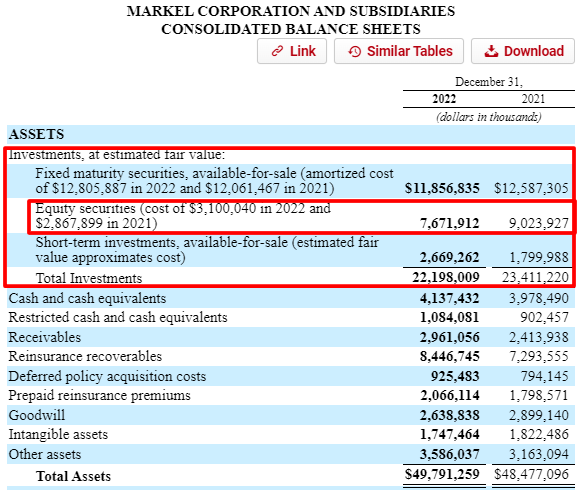Select the Receivables row label
Screen dimensions: 581x490
(x=44, y=337)
